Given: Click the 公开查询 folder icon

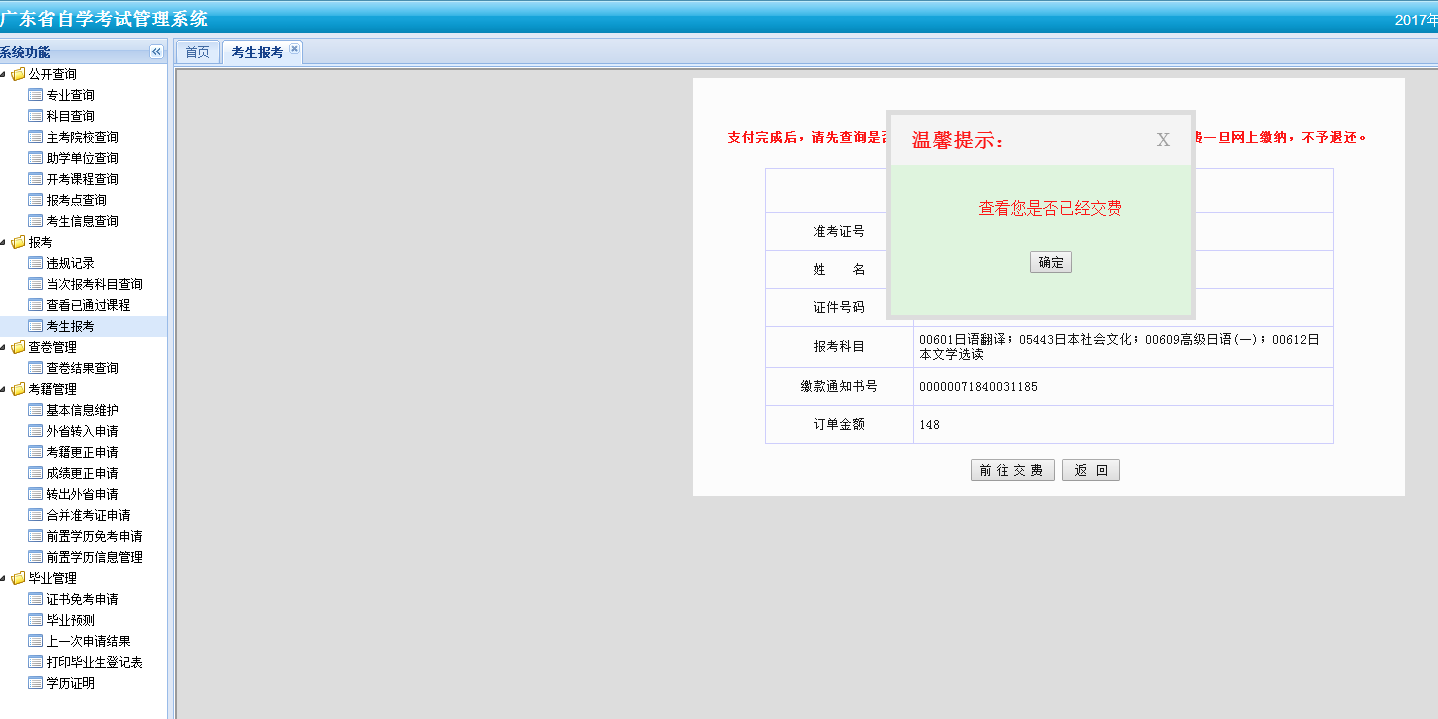Looking at the screenshot, I should [18, 74].
